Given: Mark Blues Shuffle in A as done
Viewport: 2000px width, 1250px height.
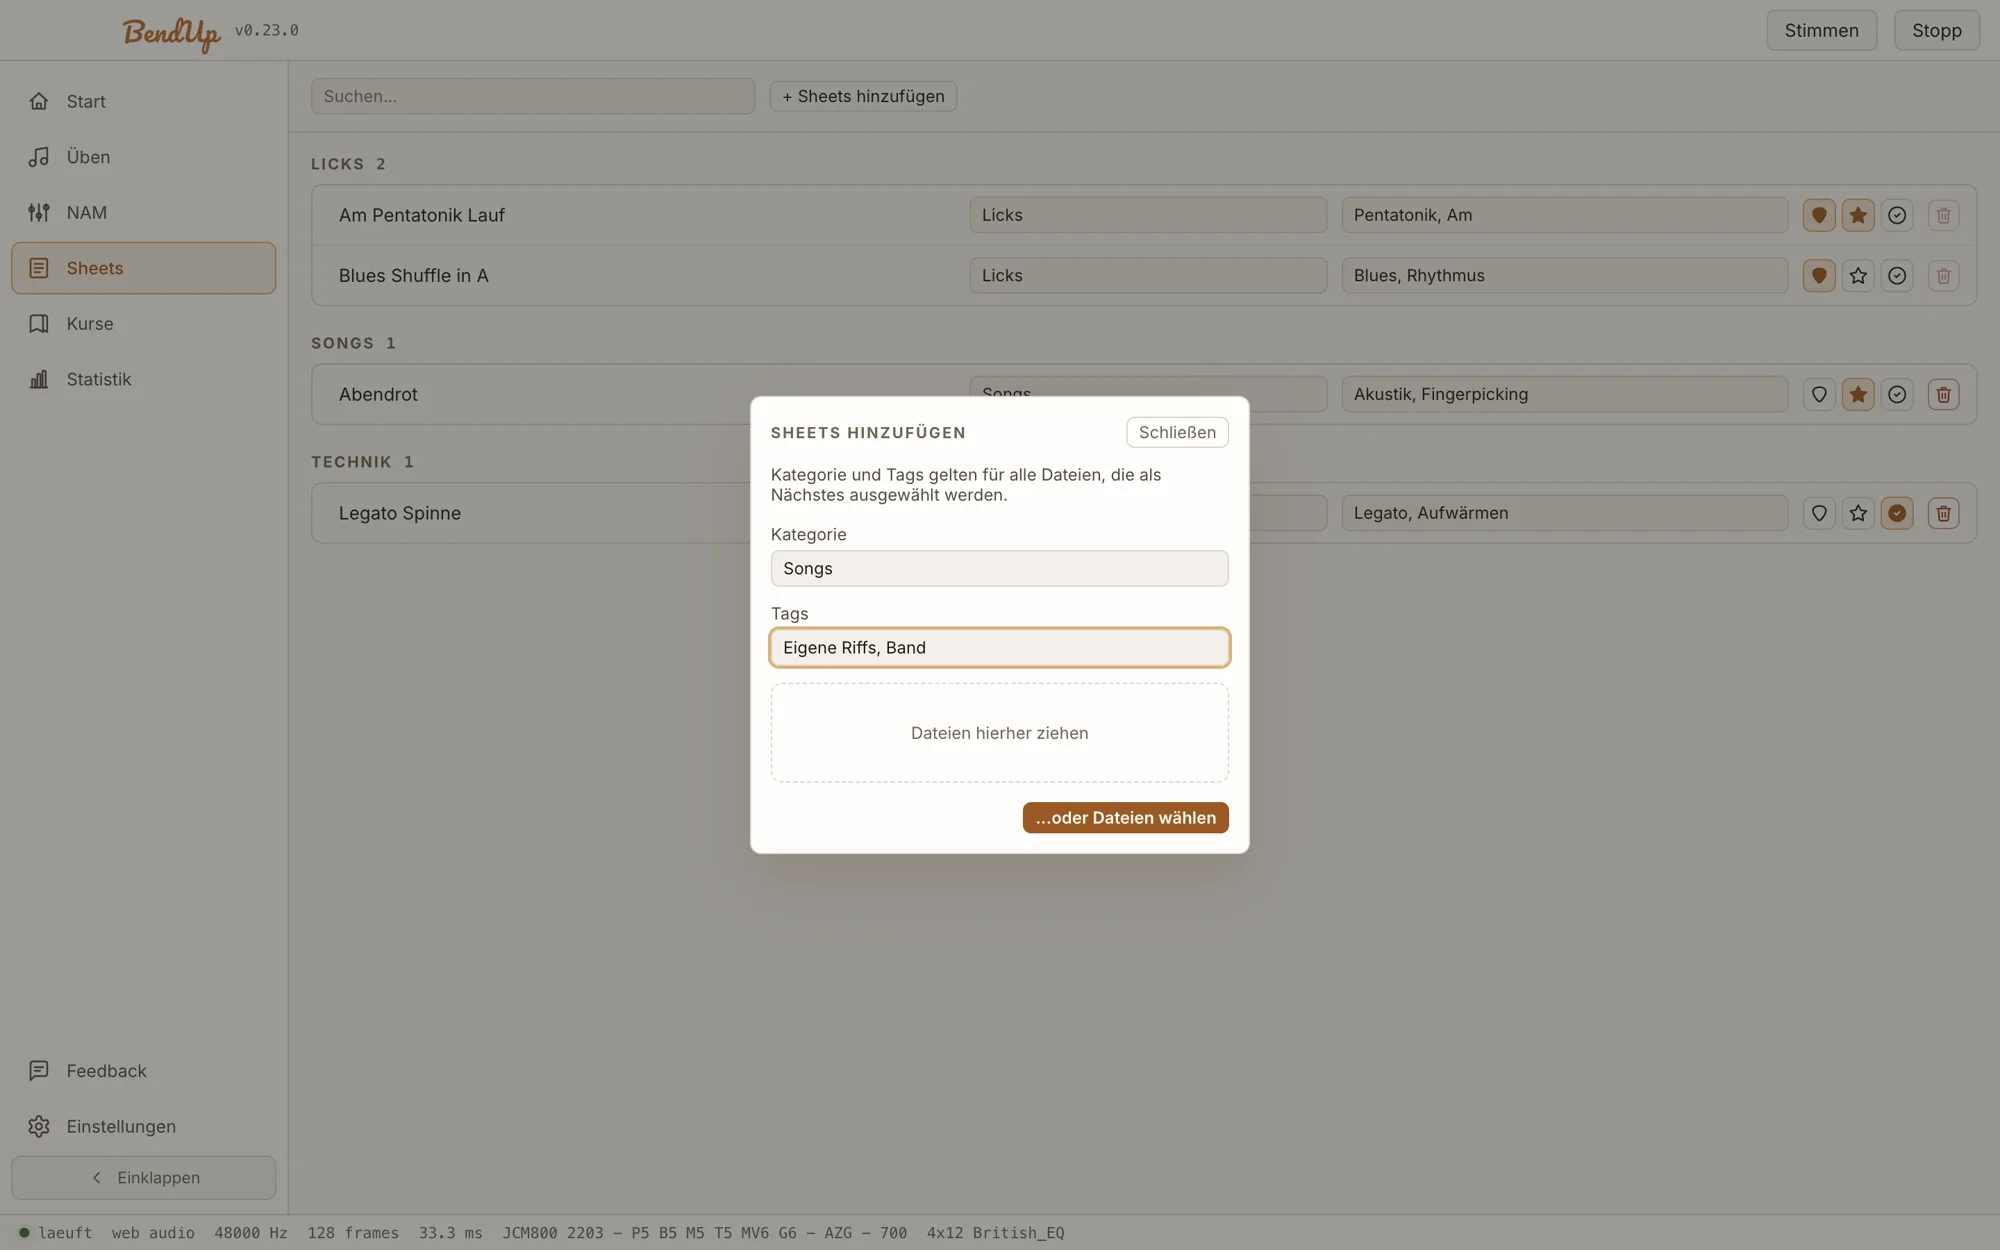Looking at the screenshot, I should coord(1897,275).
